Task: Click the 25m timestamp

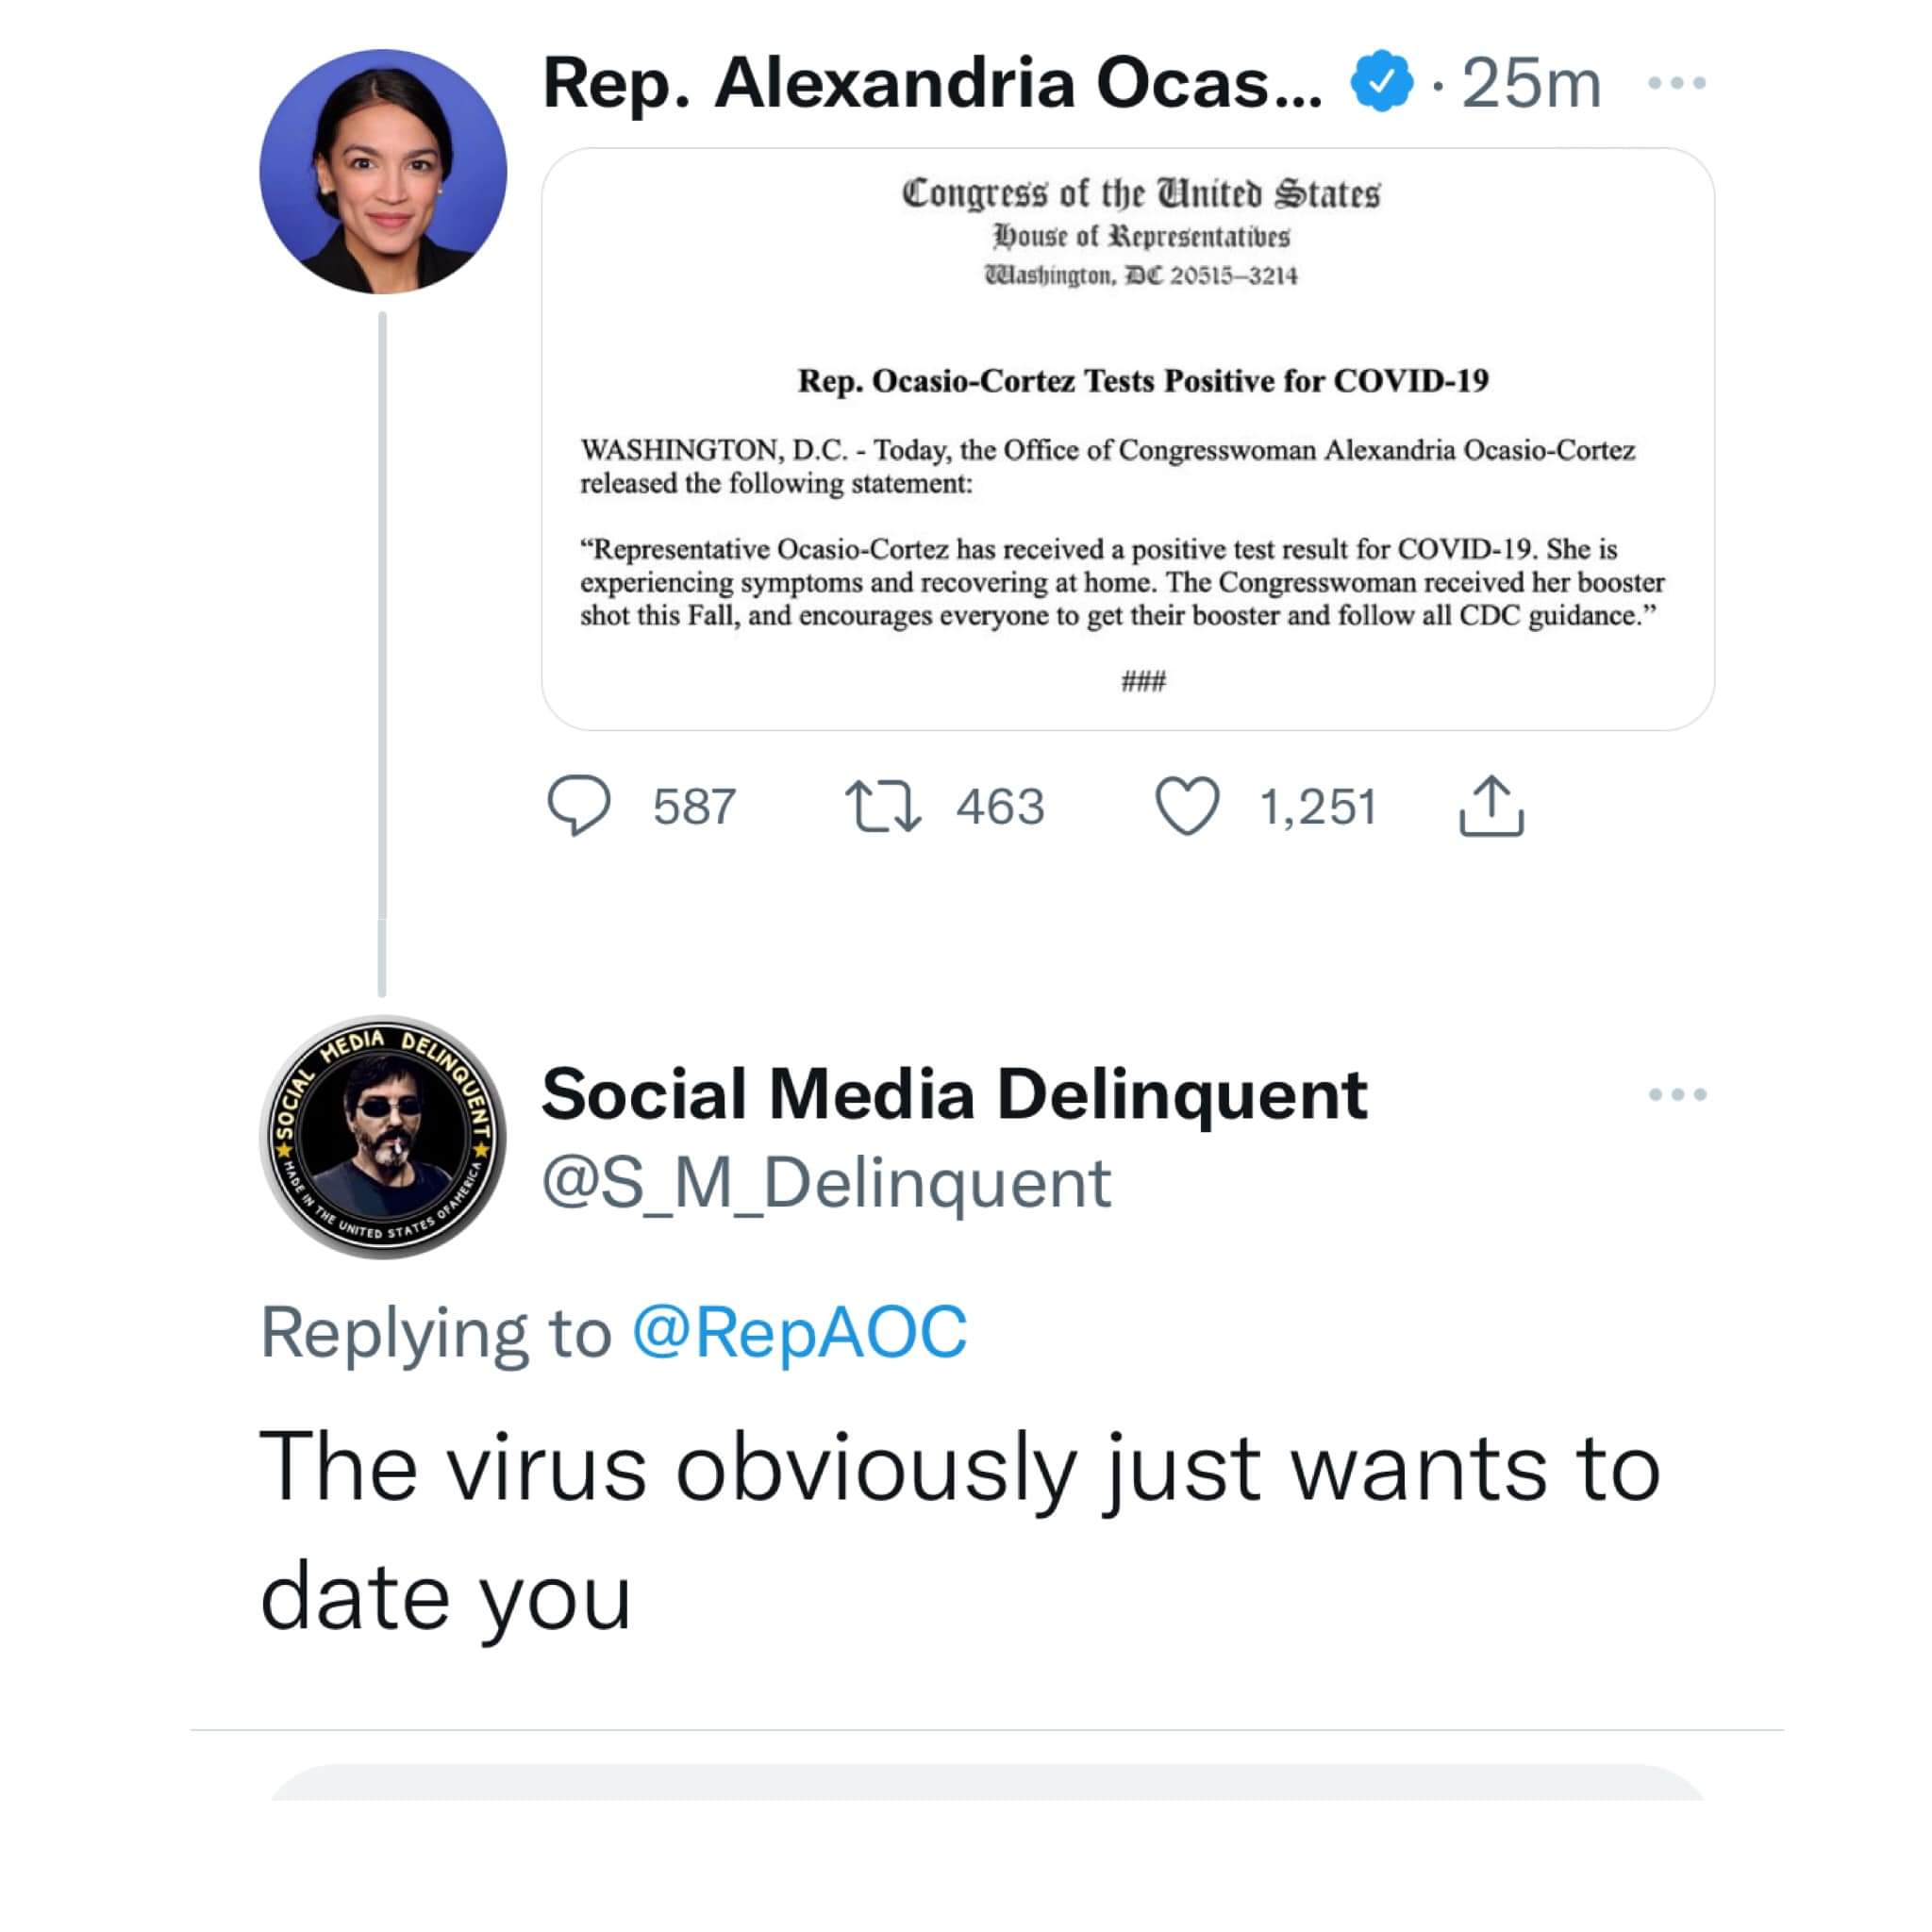Action: click(1531, 83)
